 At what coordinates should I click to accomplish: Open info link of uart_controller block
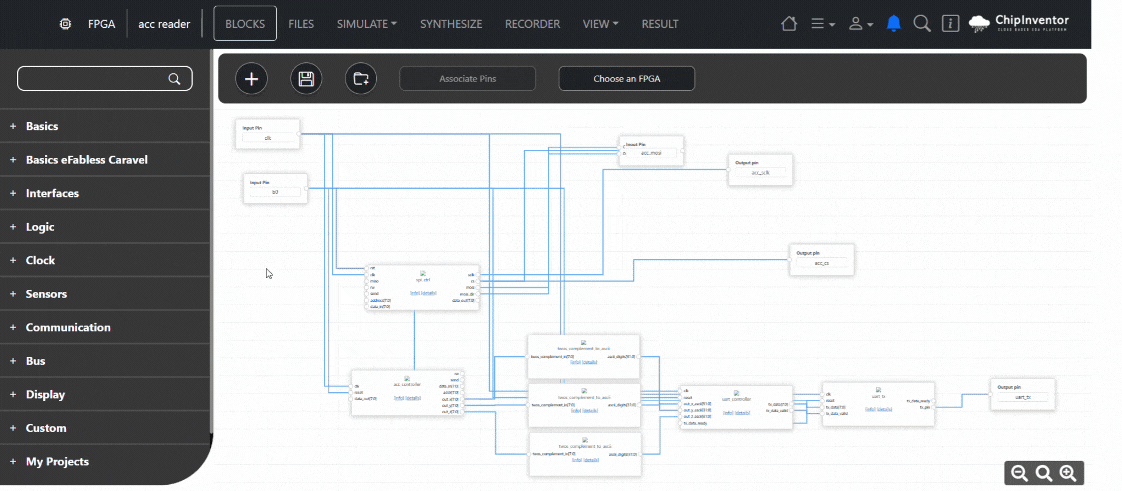(728, 412)
